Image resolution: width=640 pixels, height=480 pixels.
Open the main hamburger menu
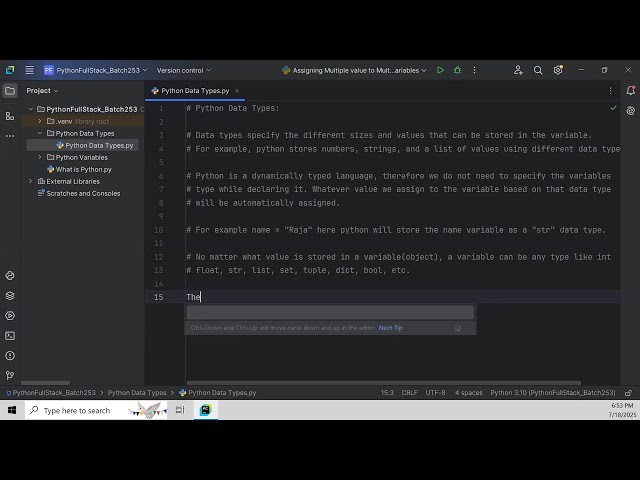(x=29, y=70)
